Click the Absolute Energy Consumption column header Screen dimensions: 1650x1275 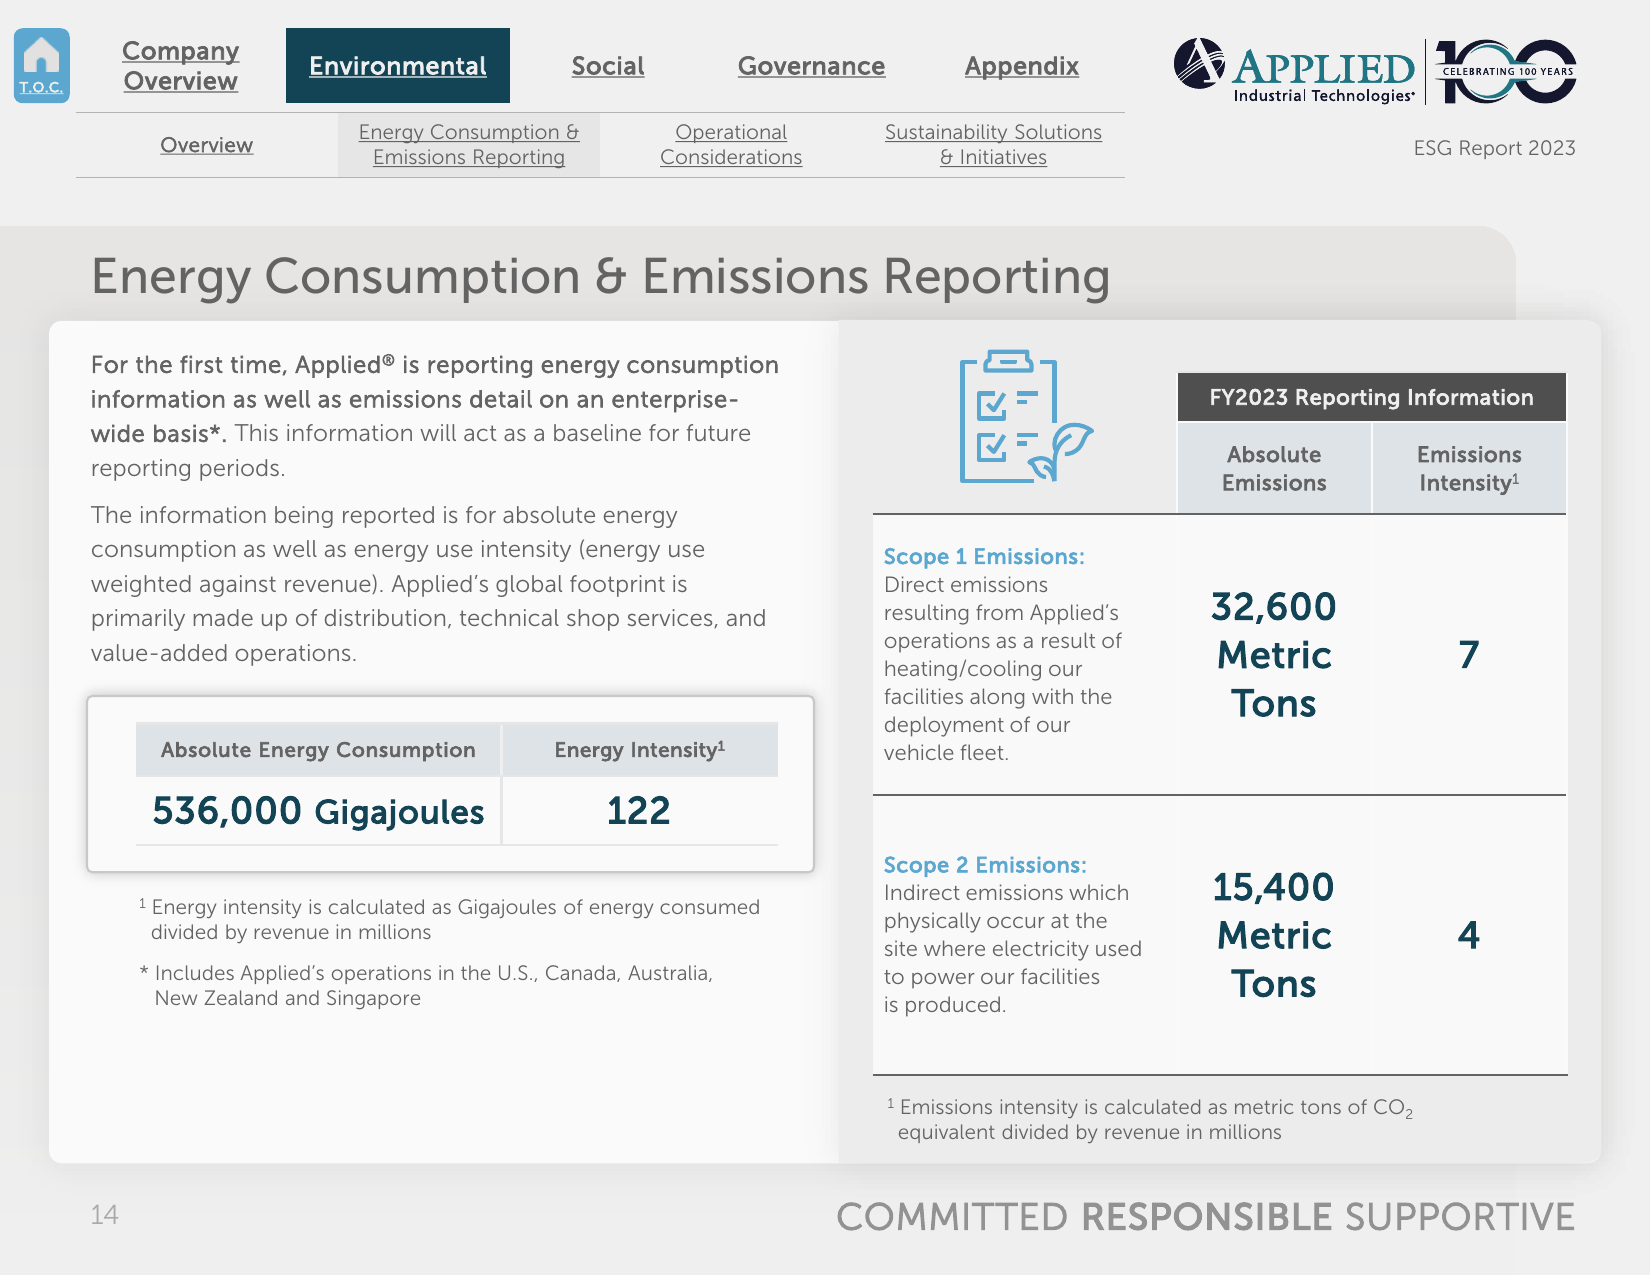318,750
